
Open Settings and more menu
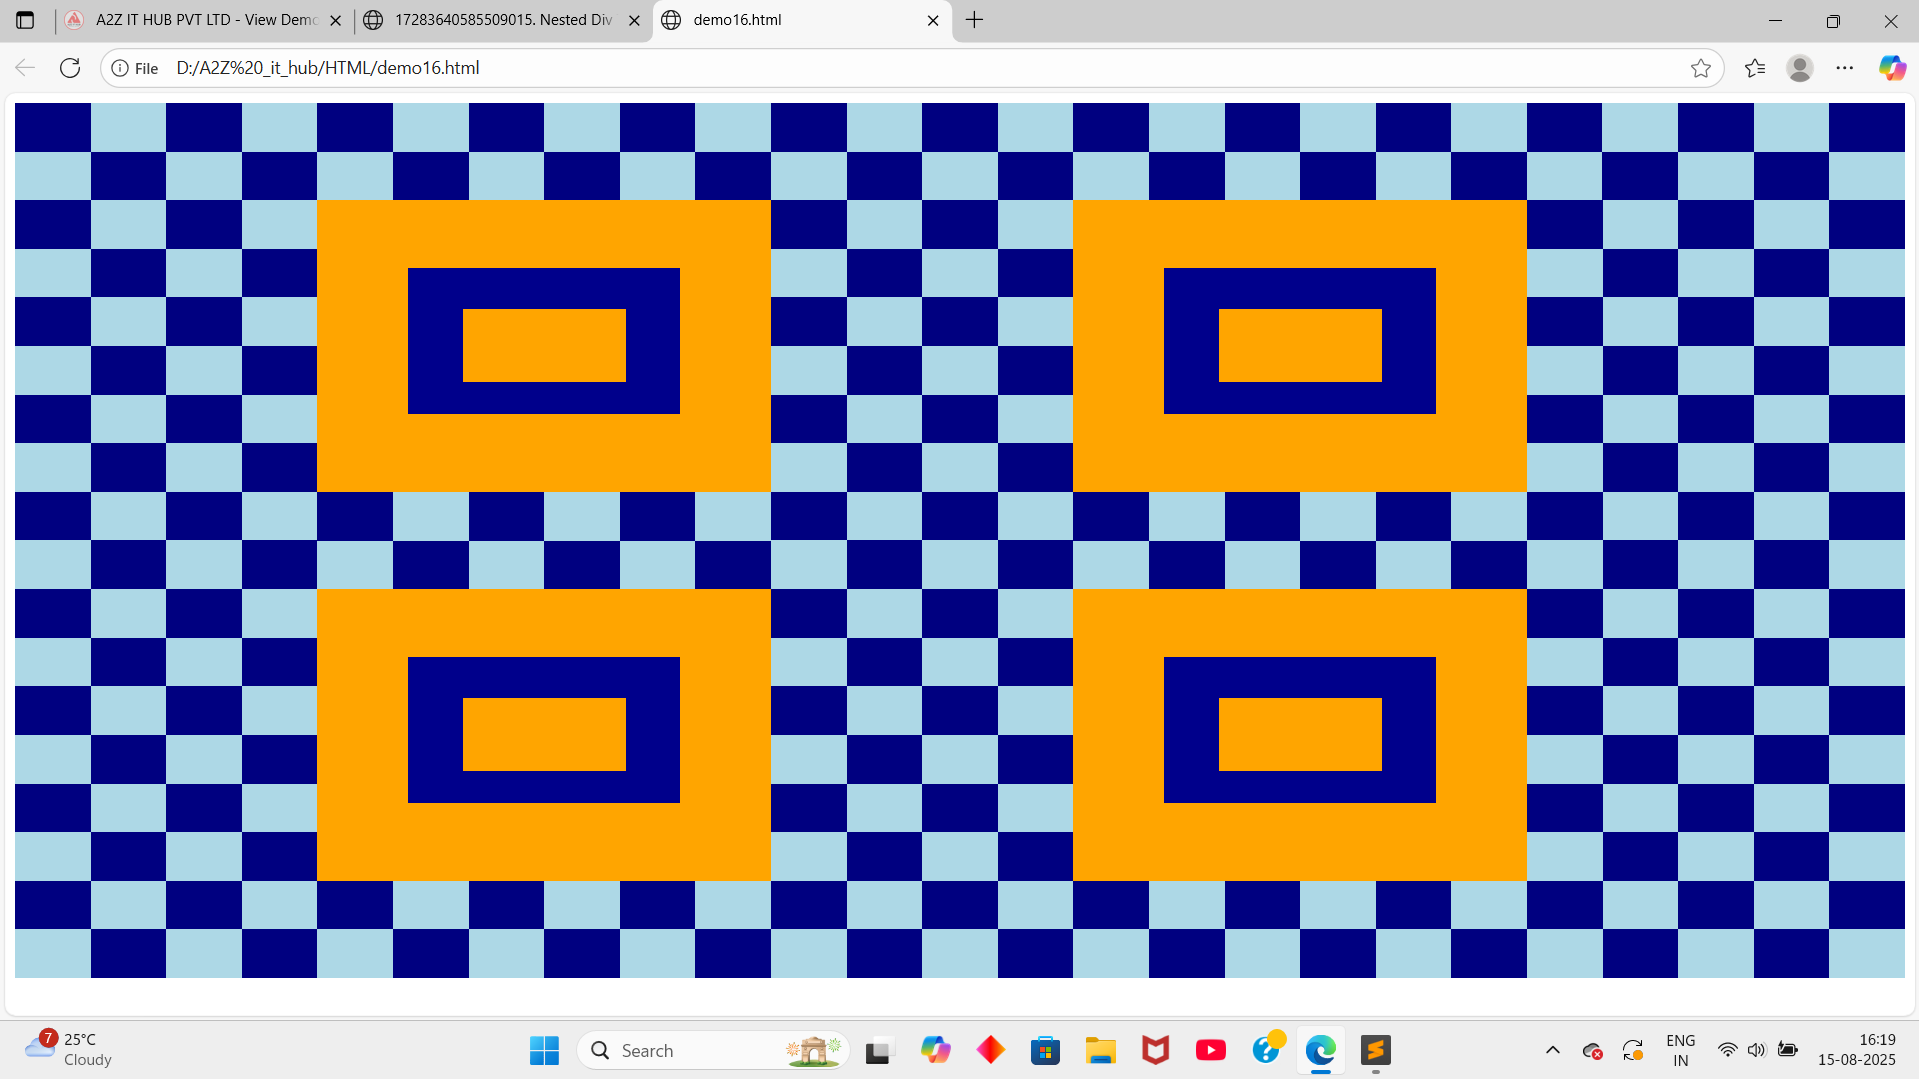pyautogui.click(x=1844, y=68)
